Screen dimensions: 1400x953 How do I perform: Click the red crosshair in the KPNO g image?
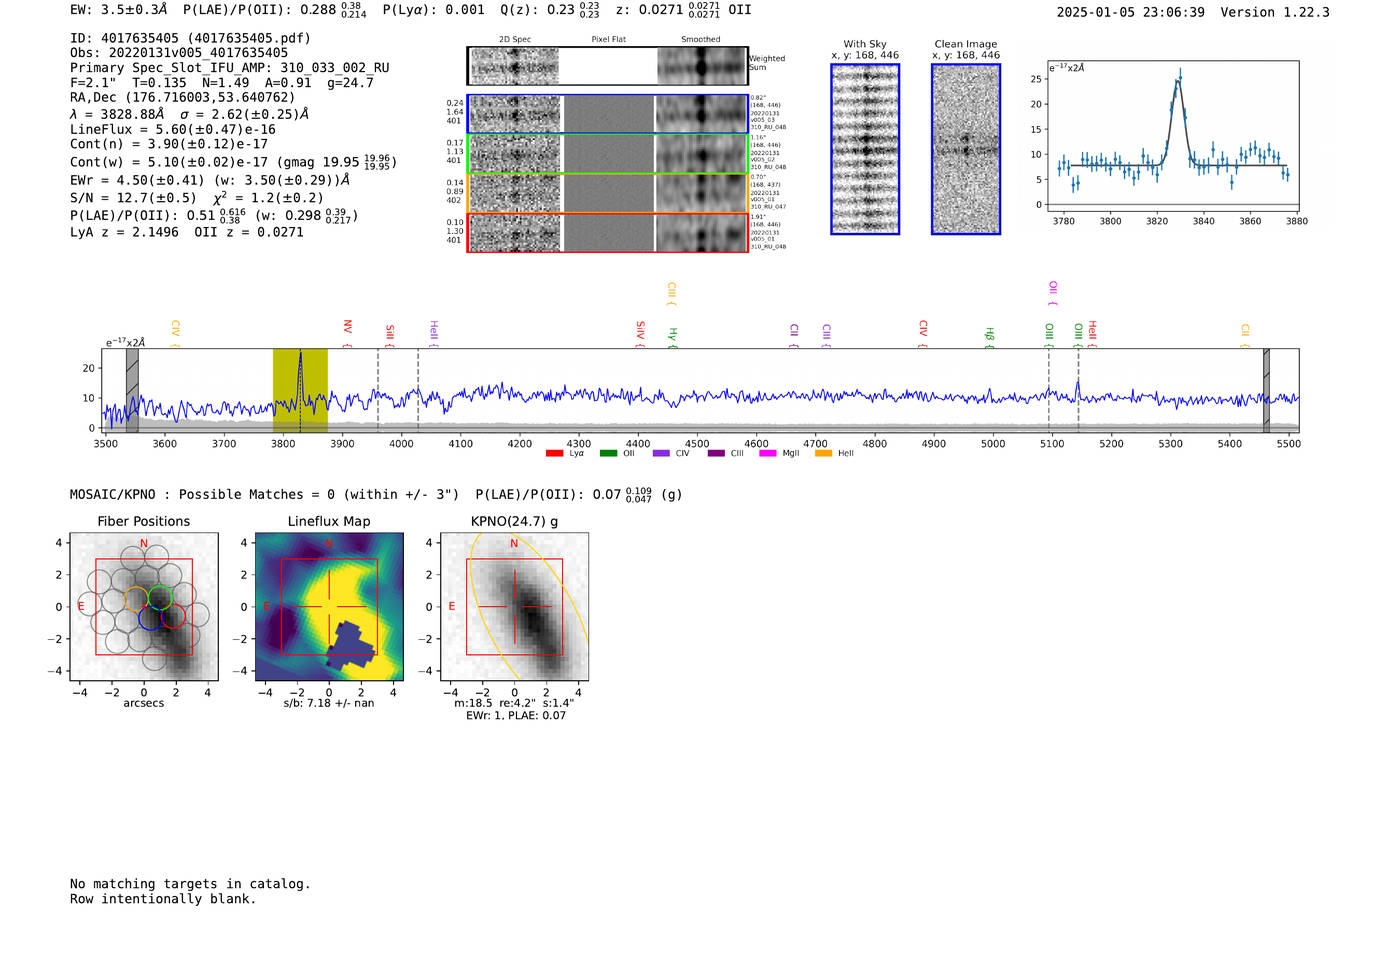pyautogui.click(x=514, y=607)
